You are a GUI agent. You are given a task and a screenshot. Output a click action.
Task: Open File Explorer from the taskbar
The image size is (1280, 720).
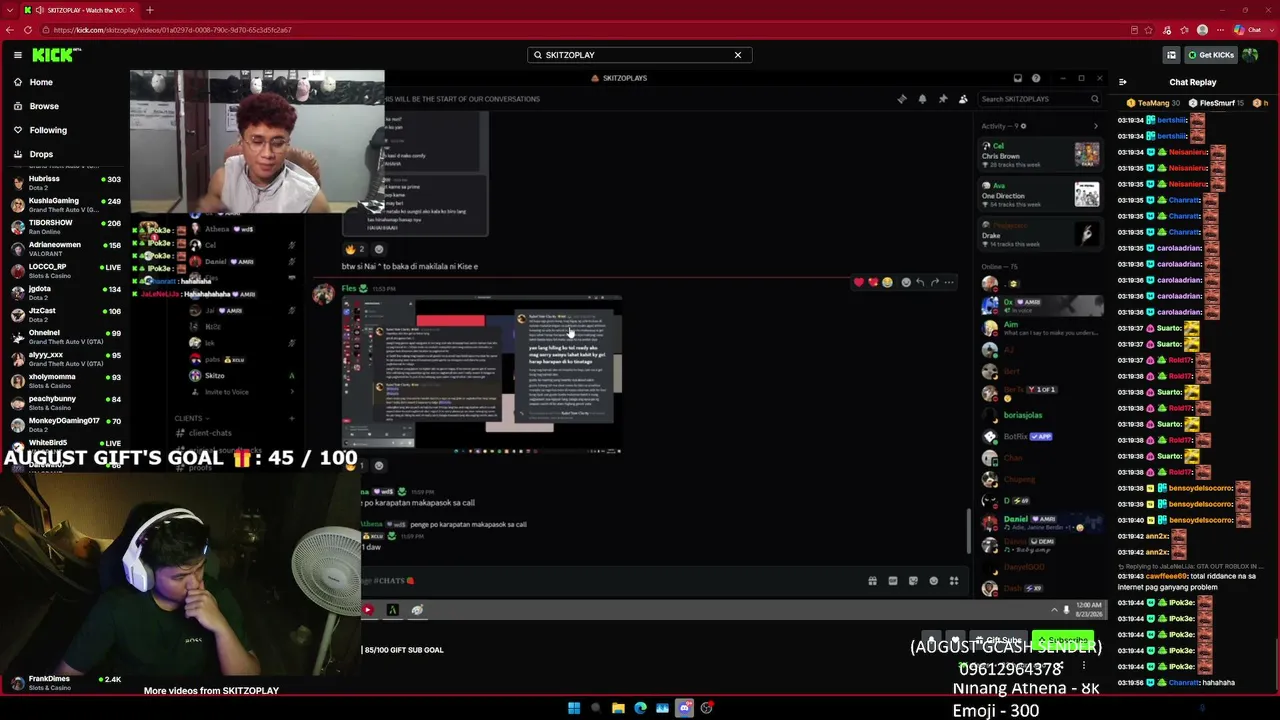(618, 708)
